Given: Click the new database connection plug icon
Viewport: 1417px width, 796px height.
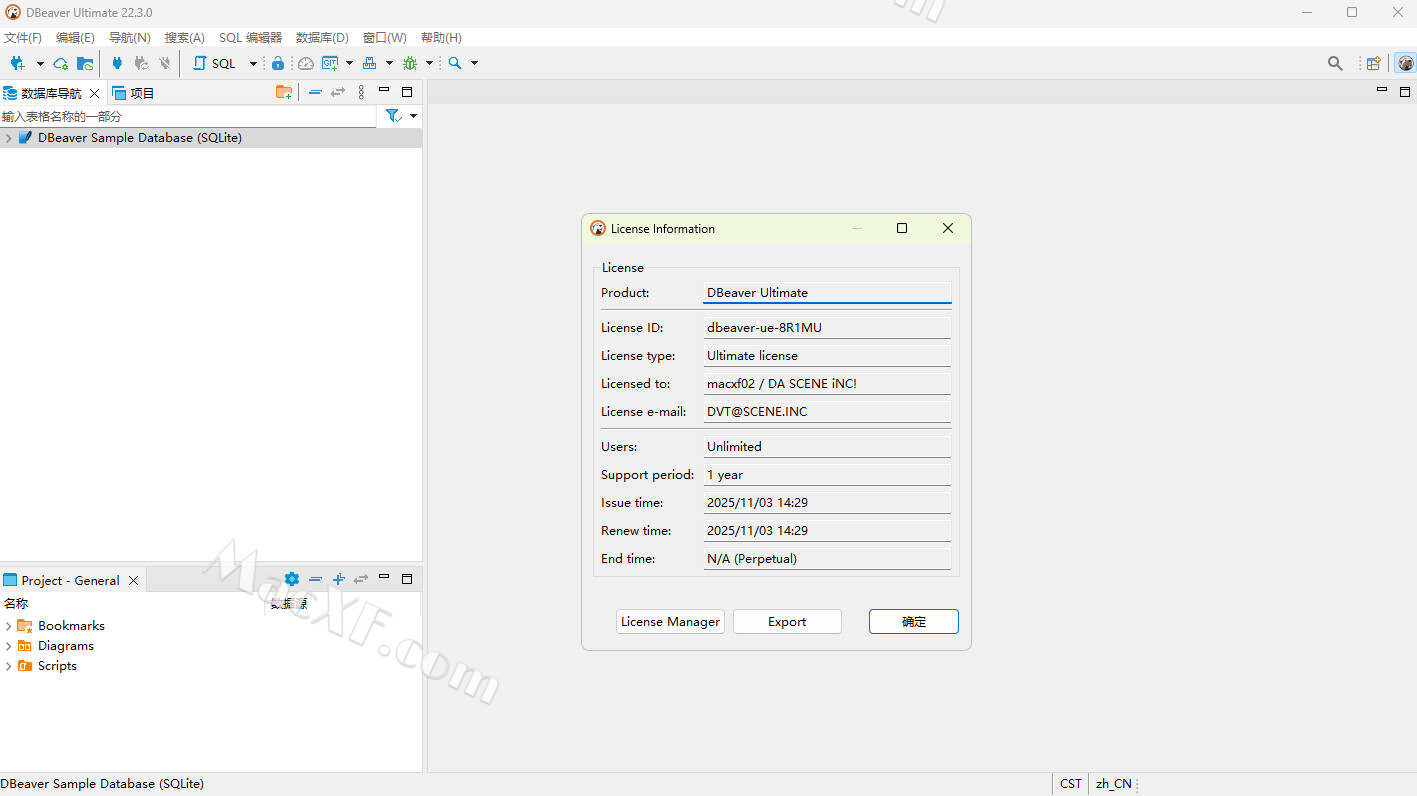Looking at the screenshot, I should point(17,63).
